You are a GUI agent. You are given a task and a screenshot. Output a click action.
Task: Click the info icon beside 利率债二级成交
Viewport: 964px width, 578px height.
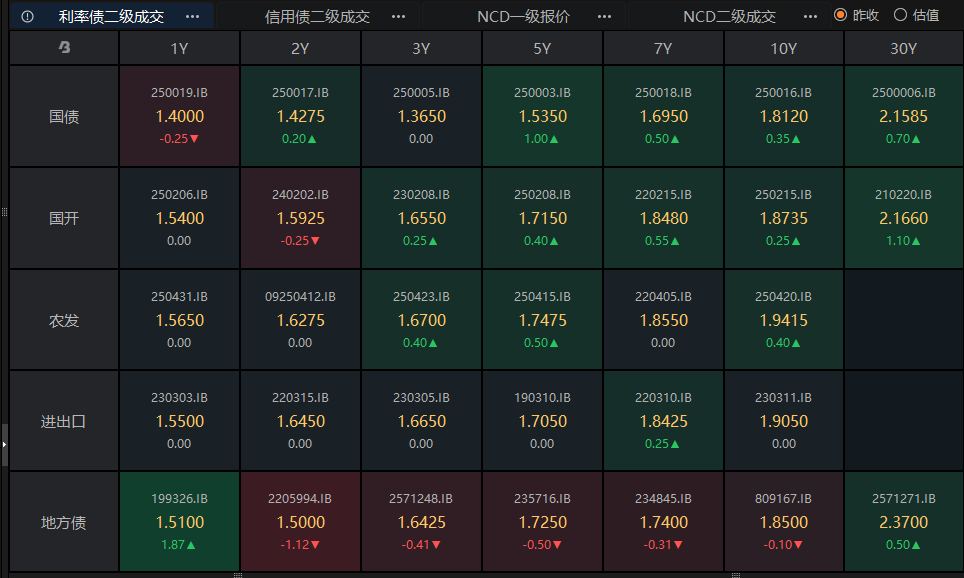tap(27, 16)
